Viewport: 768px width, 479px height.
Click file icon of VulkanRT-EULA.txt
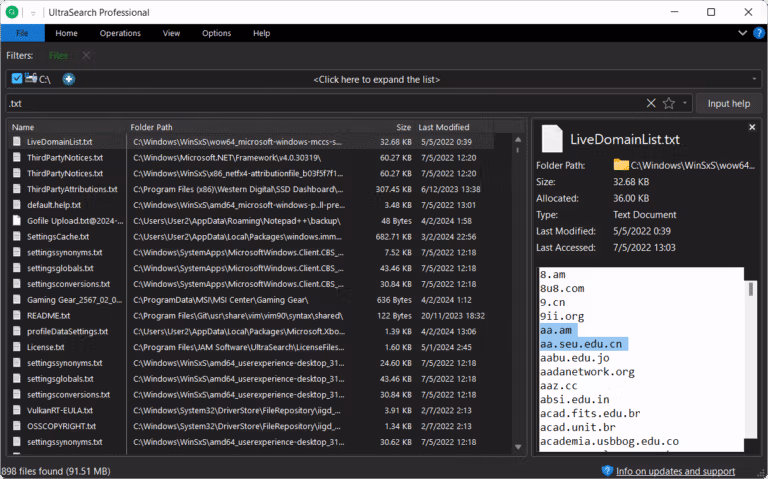click(17, 410)
